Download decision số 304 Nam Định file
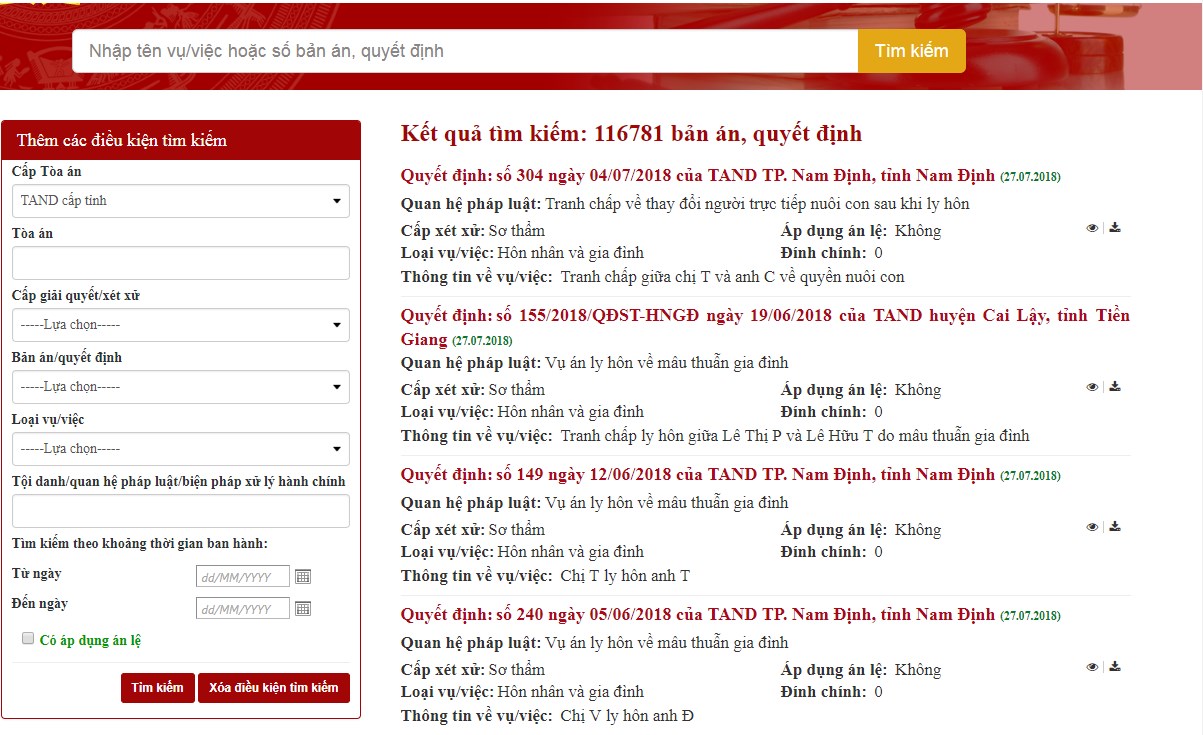 click(1115, 228)
